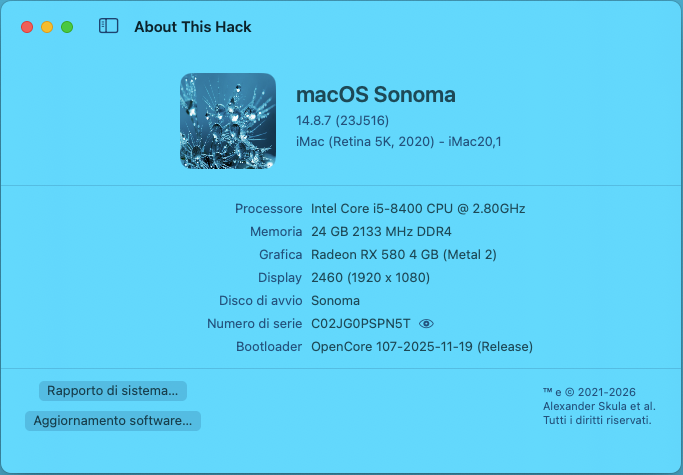
Task: Close the About This Hack window
Action: coord(27,27)
